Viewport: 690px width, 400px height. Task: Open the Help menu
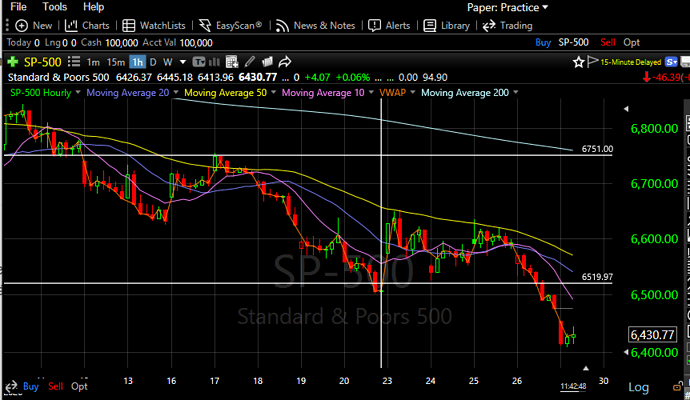[x=93, y=7]
